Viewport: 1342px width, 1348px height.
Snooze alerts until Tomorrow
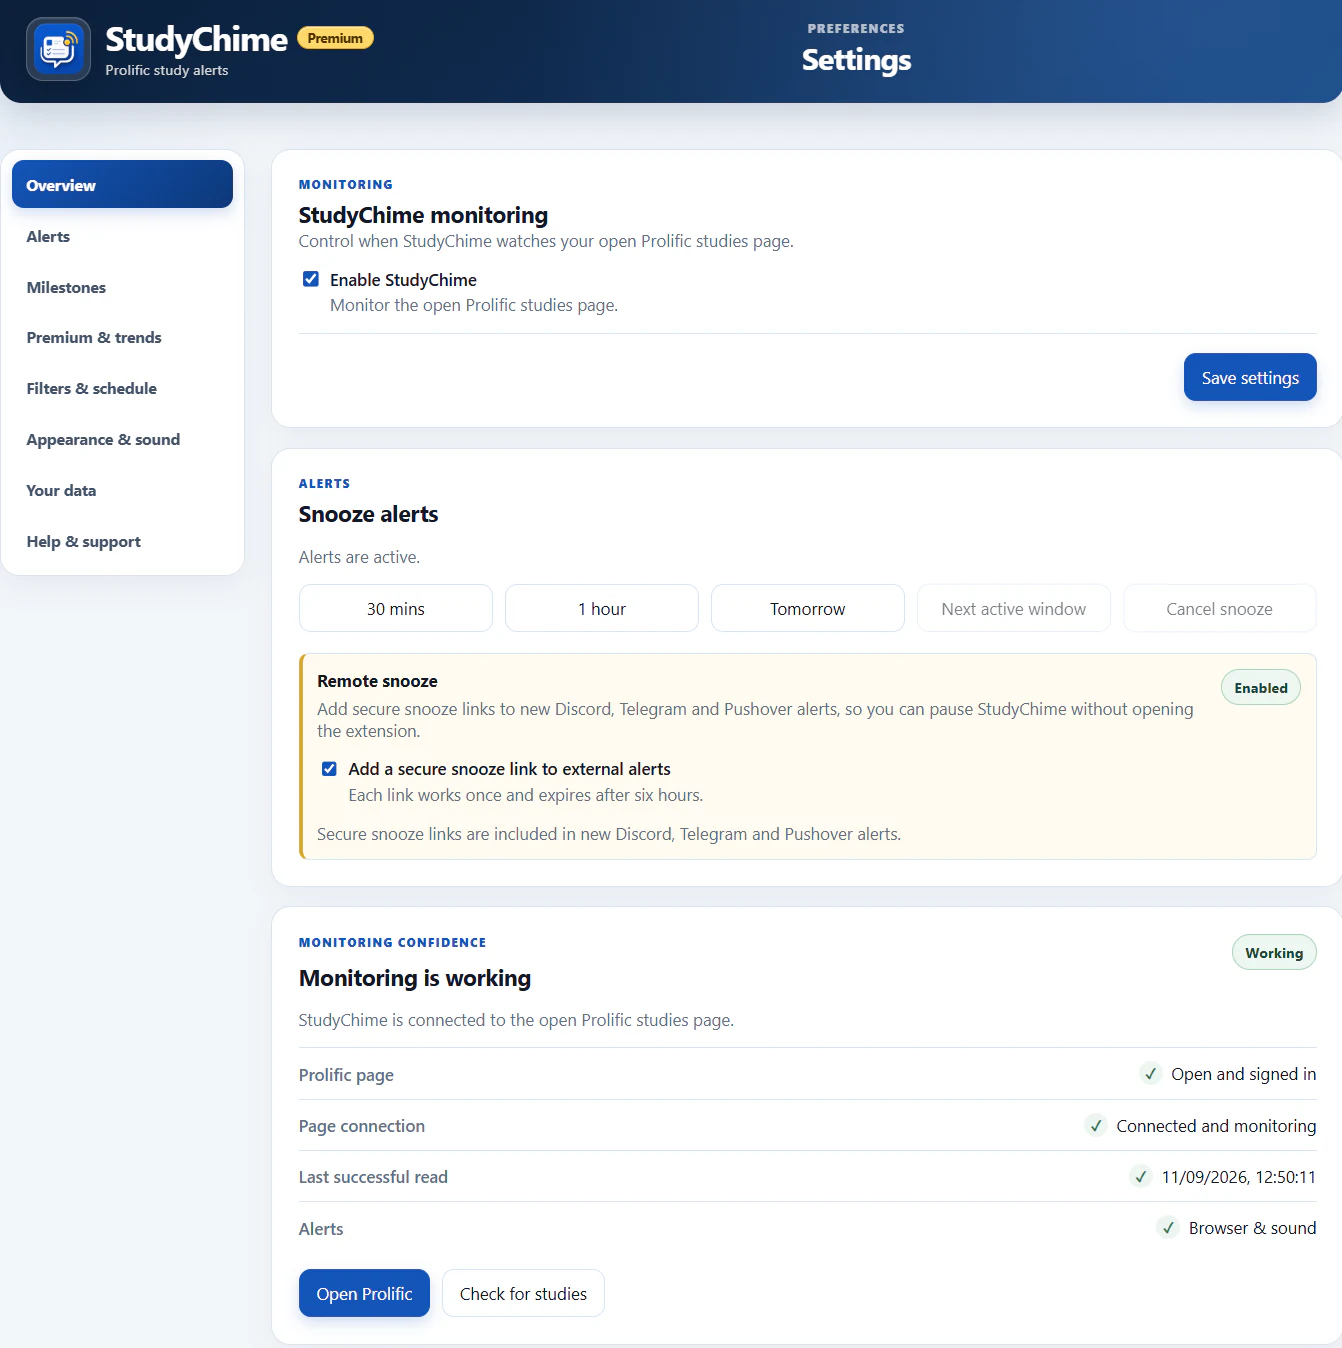pos(808,608)
